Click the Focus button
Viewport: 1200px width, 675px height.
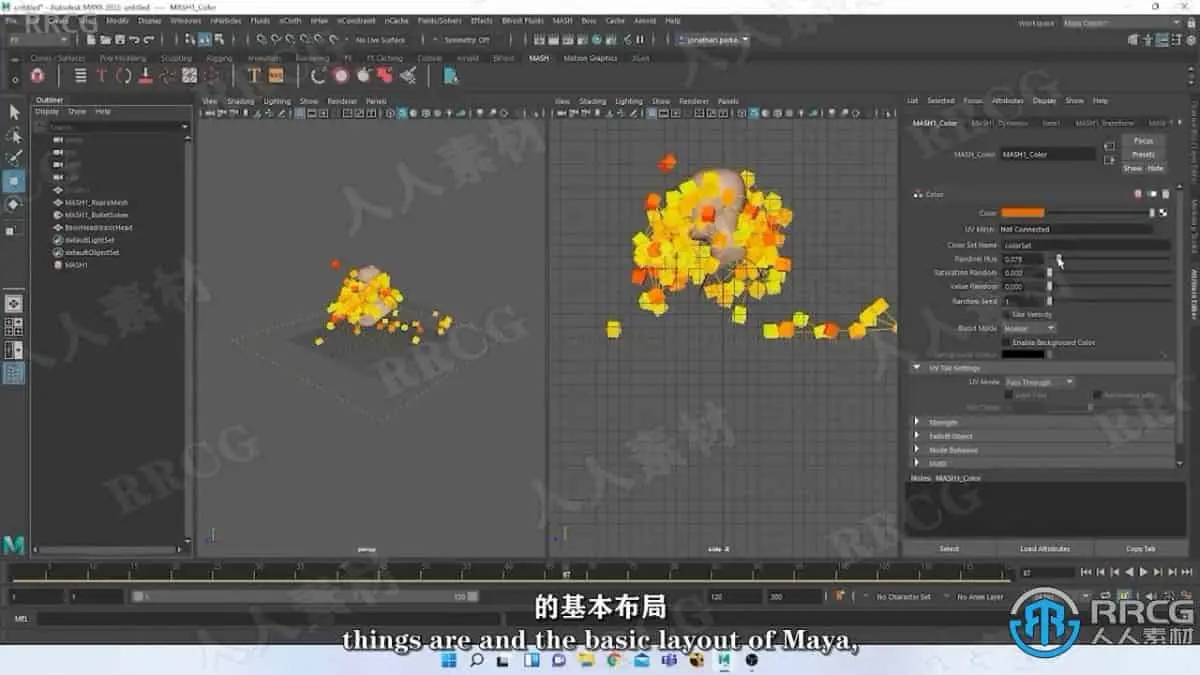pyautogui.click(x=1143, y=141)
